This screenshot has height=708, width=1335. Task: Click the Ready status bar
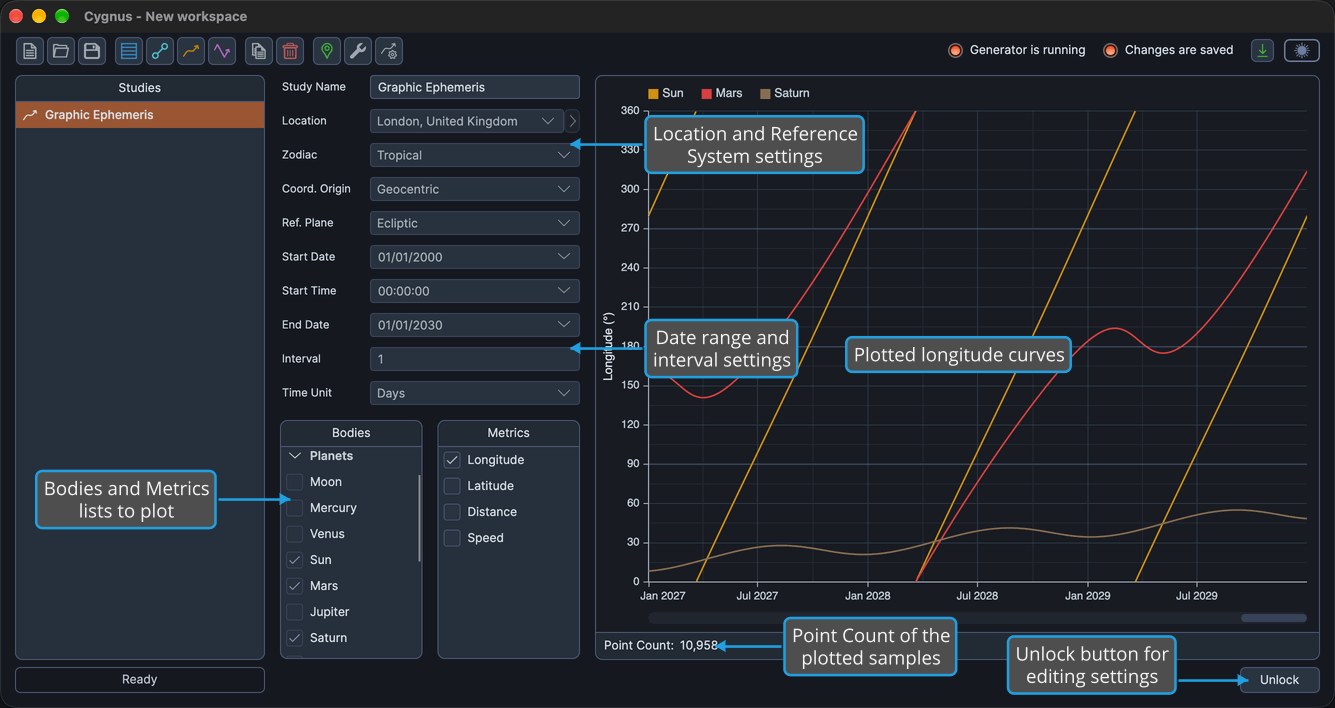coord(140,680)
